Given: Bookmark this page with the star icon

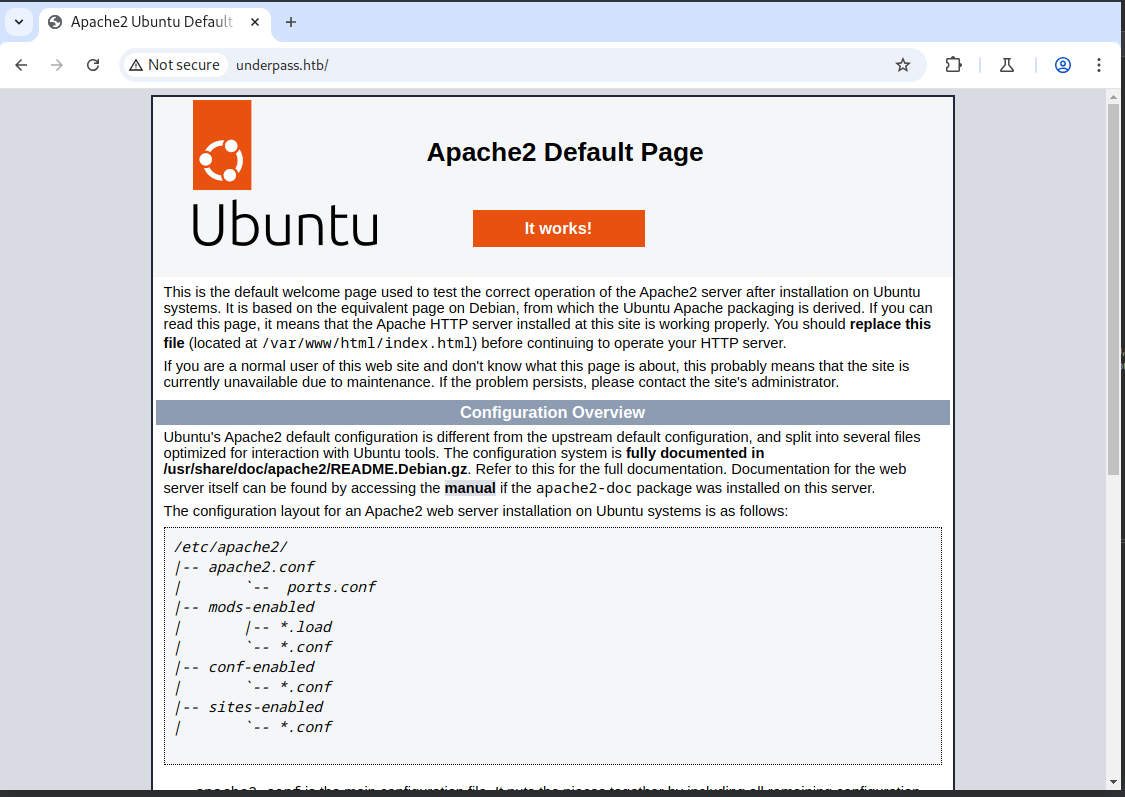Looking at the screenshot, I should tap(903, 65).
